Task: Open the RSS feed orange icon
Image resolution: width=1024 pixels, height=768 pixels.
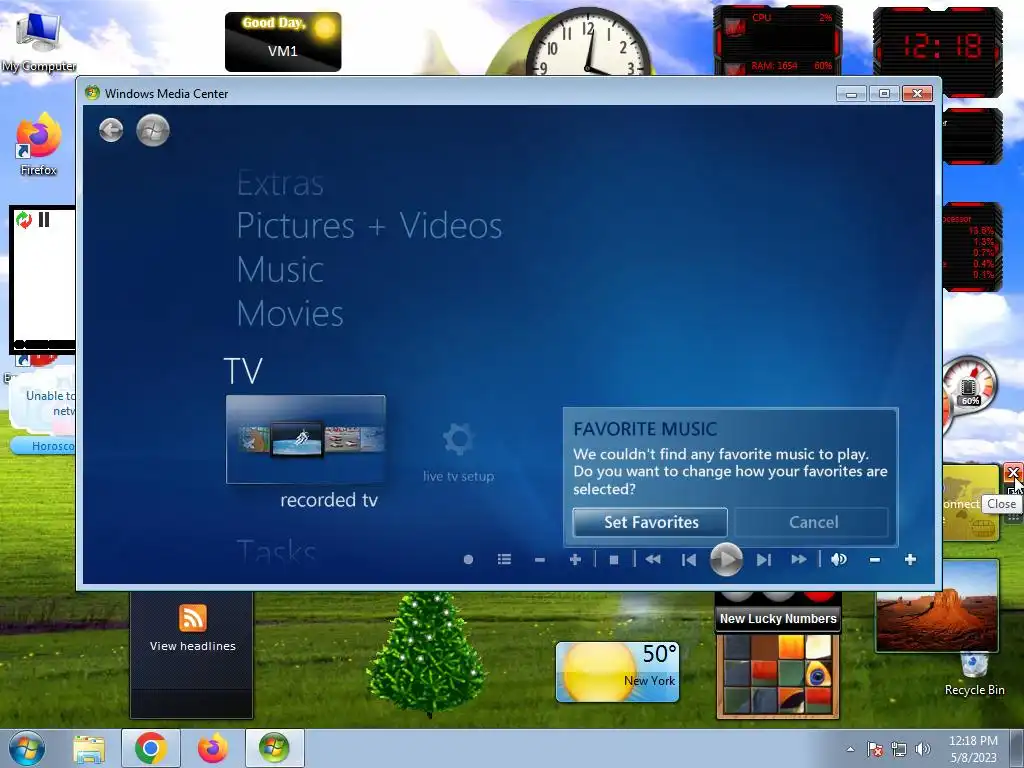Action: (x=193, y=618)
